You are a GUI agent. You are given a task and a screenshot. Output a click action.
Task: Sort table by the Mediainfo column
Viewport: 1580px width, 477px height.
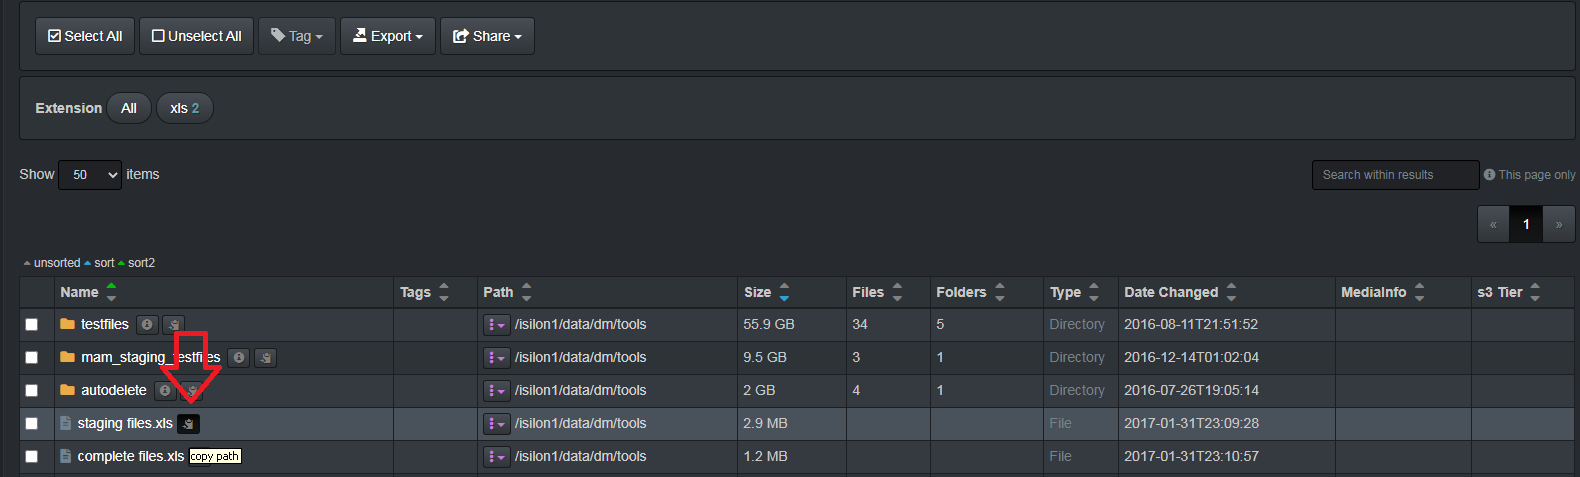point(1419,292)
